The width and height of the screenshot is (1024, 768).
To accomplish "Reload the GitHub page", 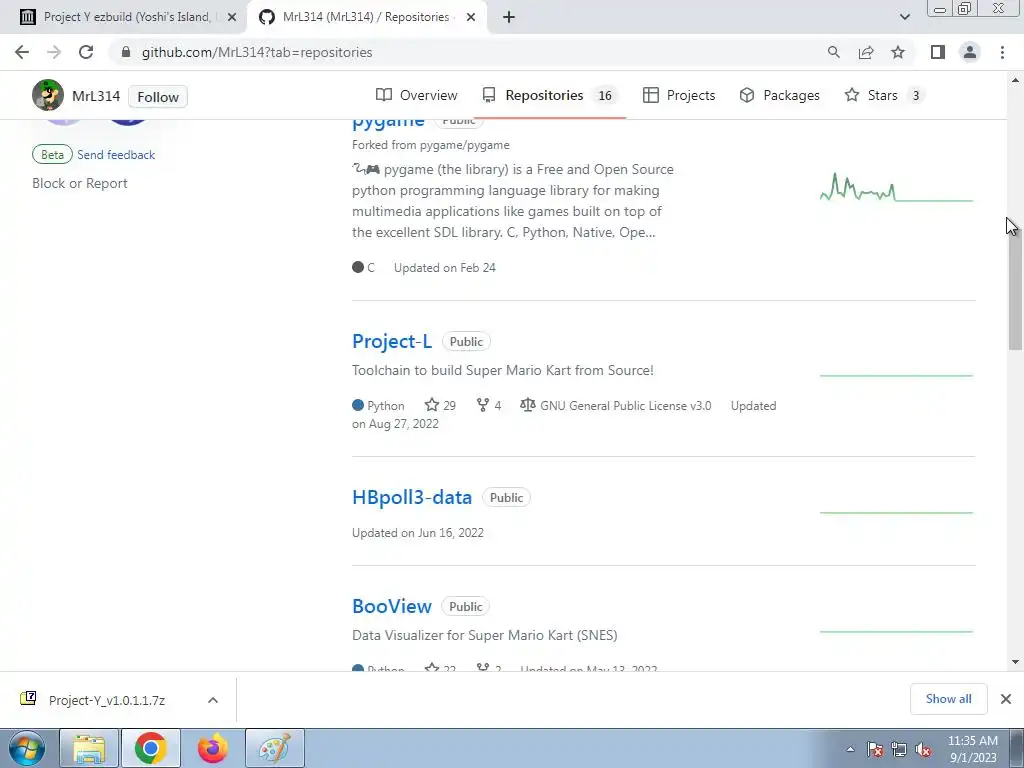I will click(86, 52).
